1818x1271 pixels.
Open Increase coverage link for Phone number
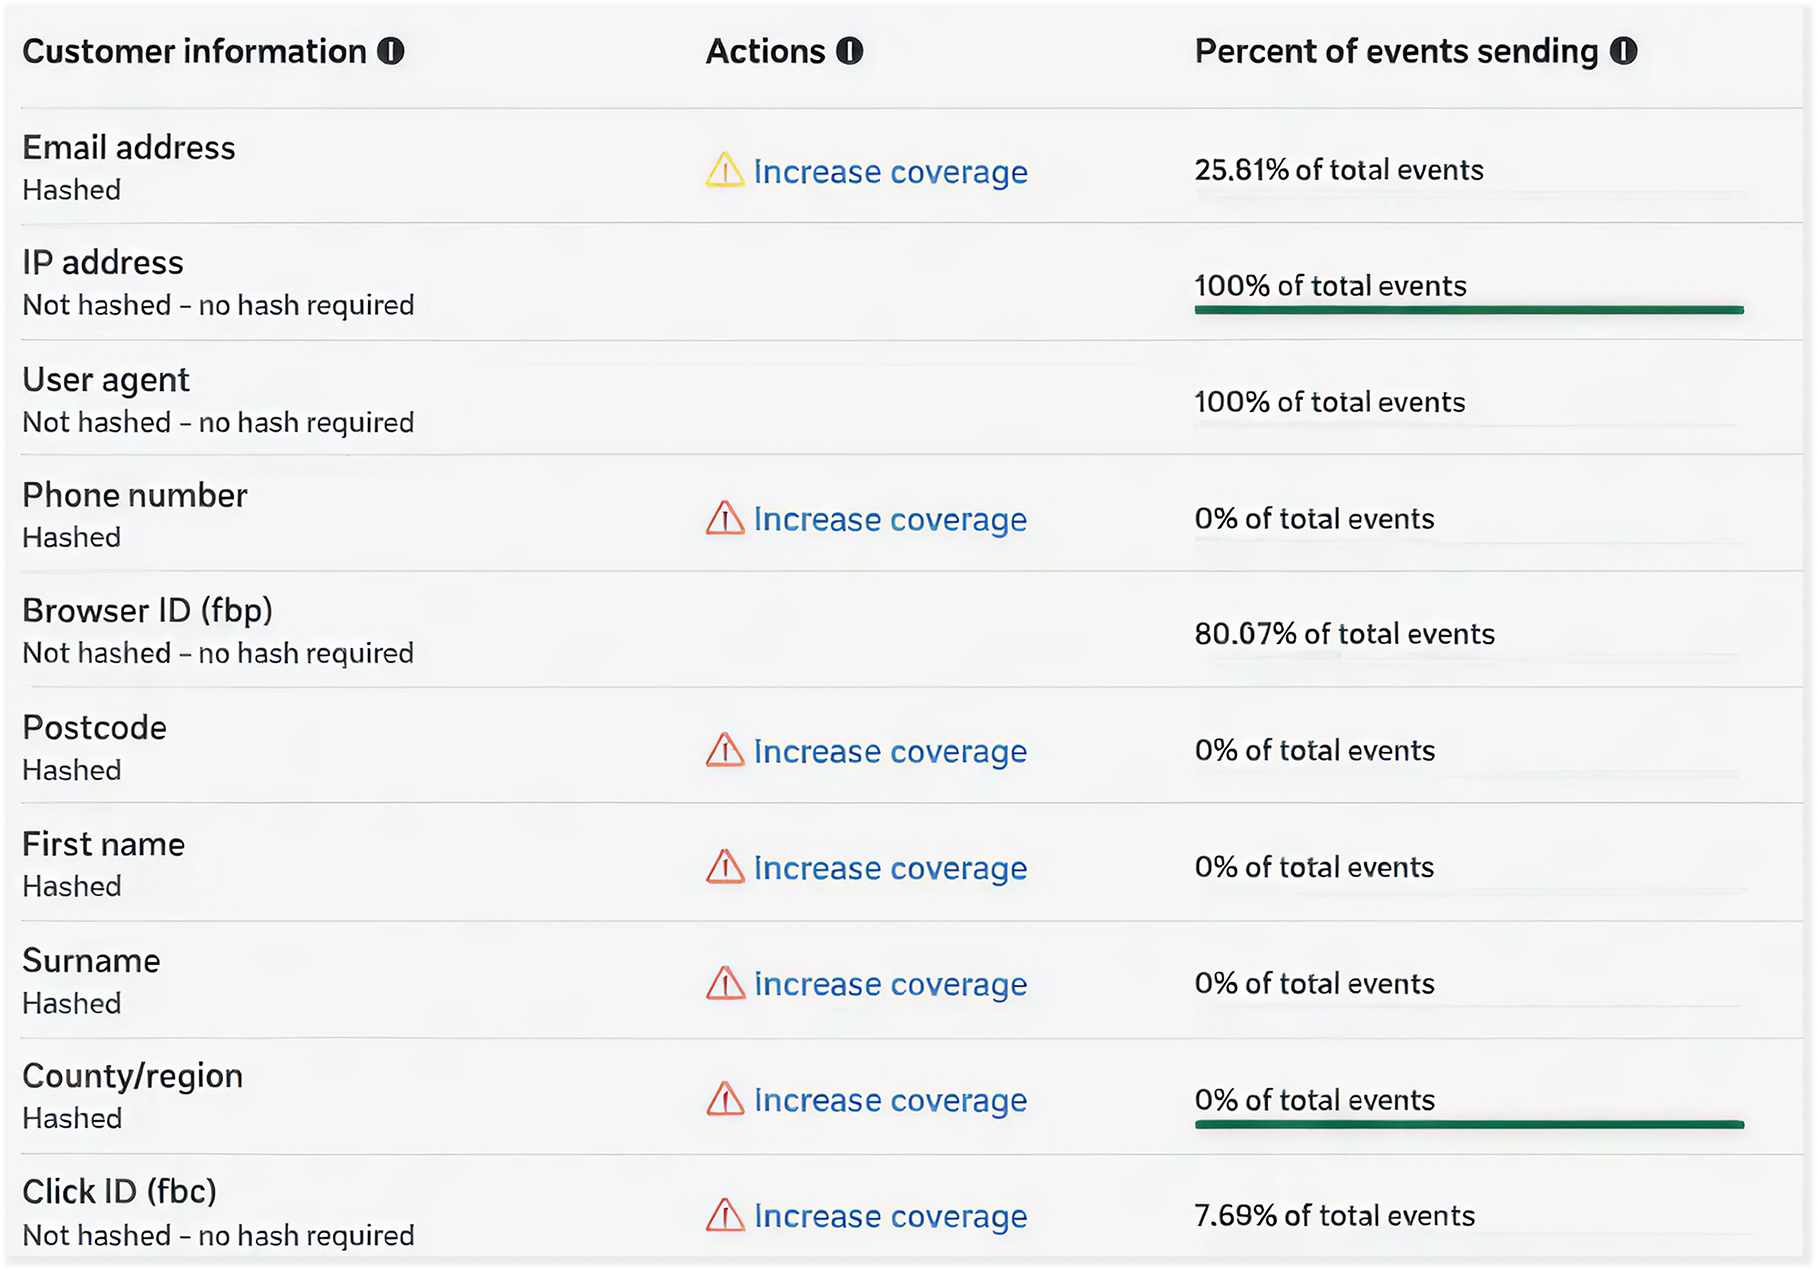point(890,520)
